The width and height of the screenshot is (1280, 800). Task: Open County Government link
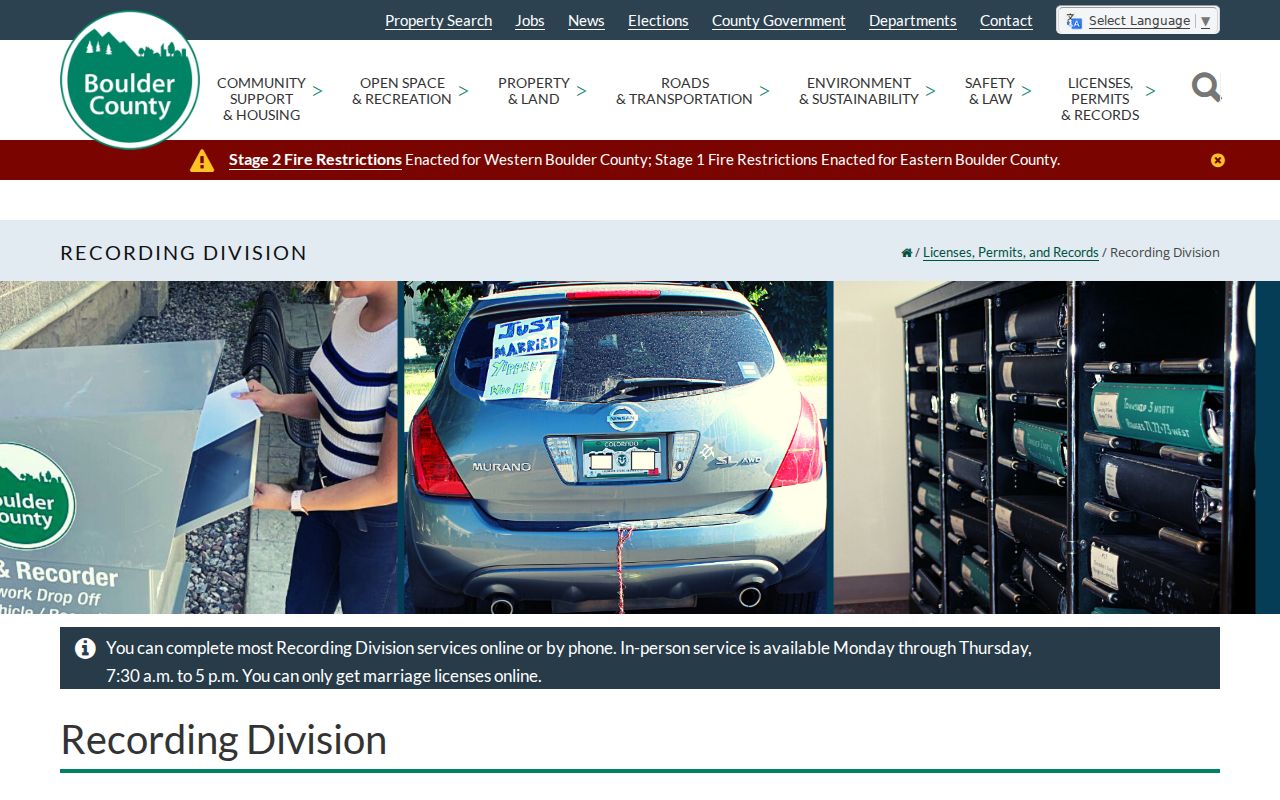[779, 21]
